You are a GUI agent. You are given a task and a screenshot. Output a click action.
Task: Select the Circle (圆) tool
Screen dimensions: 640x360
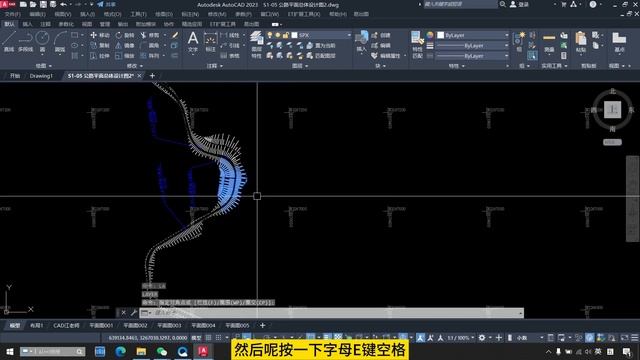click(42, 41)
